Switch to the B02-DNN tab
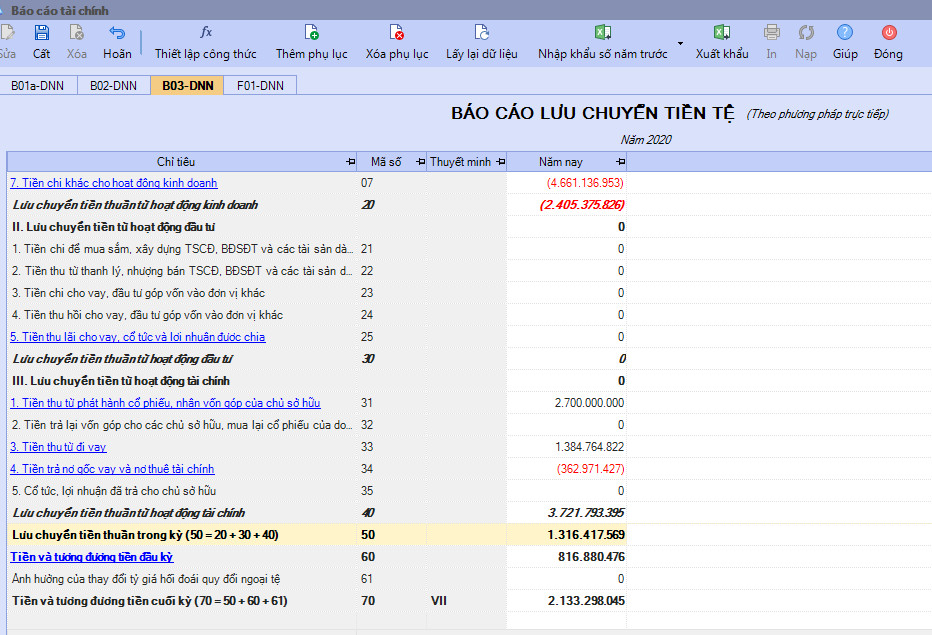932x635 pixels. (114, 86)
